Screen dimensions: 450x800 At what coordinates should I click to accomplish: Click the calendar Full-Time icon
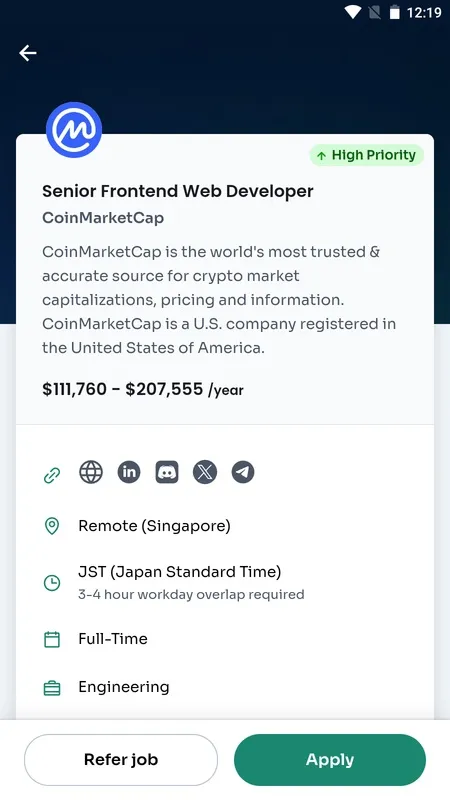[x=52, y=639]
